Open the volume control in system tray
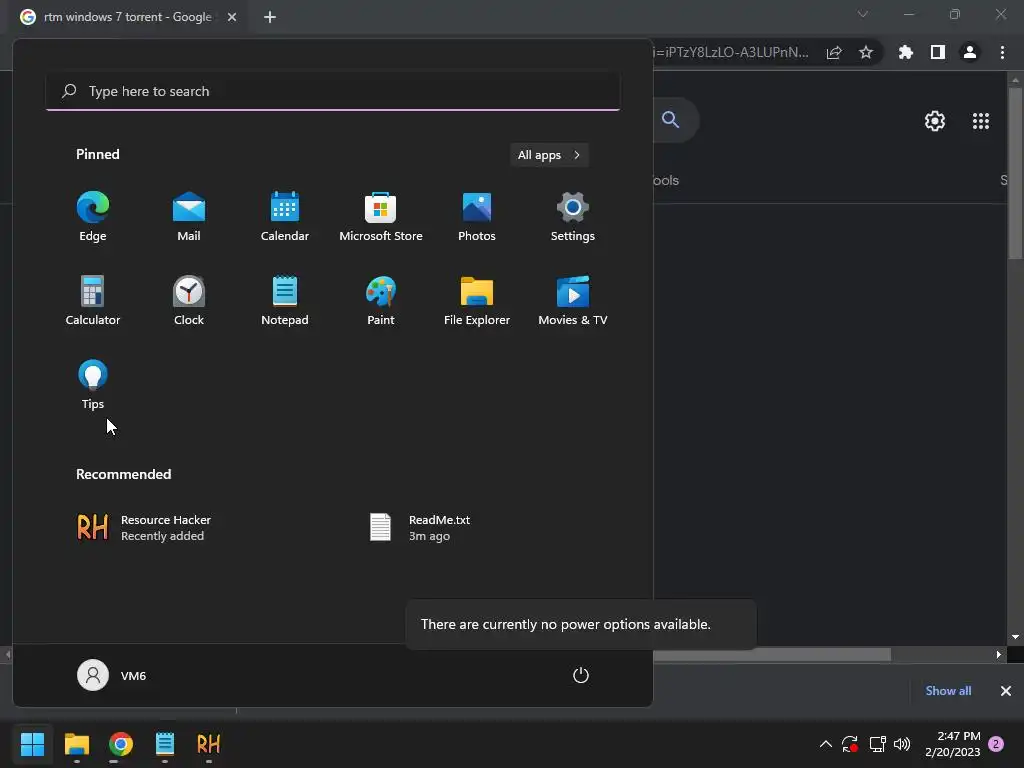The height and width of the screenshot is (768, 1024). coord(902,744)
